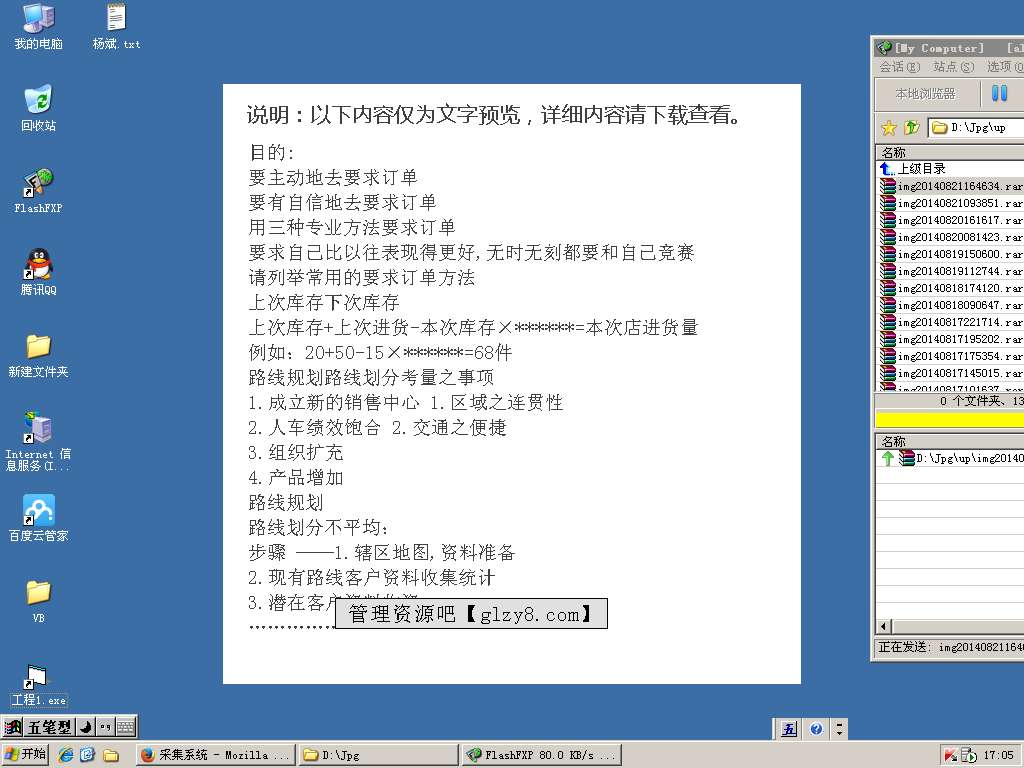The image size is (1024, 768).
Task: Select file img20140819150600.rar
Action: pyautogui.click(x=951, y=254)
